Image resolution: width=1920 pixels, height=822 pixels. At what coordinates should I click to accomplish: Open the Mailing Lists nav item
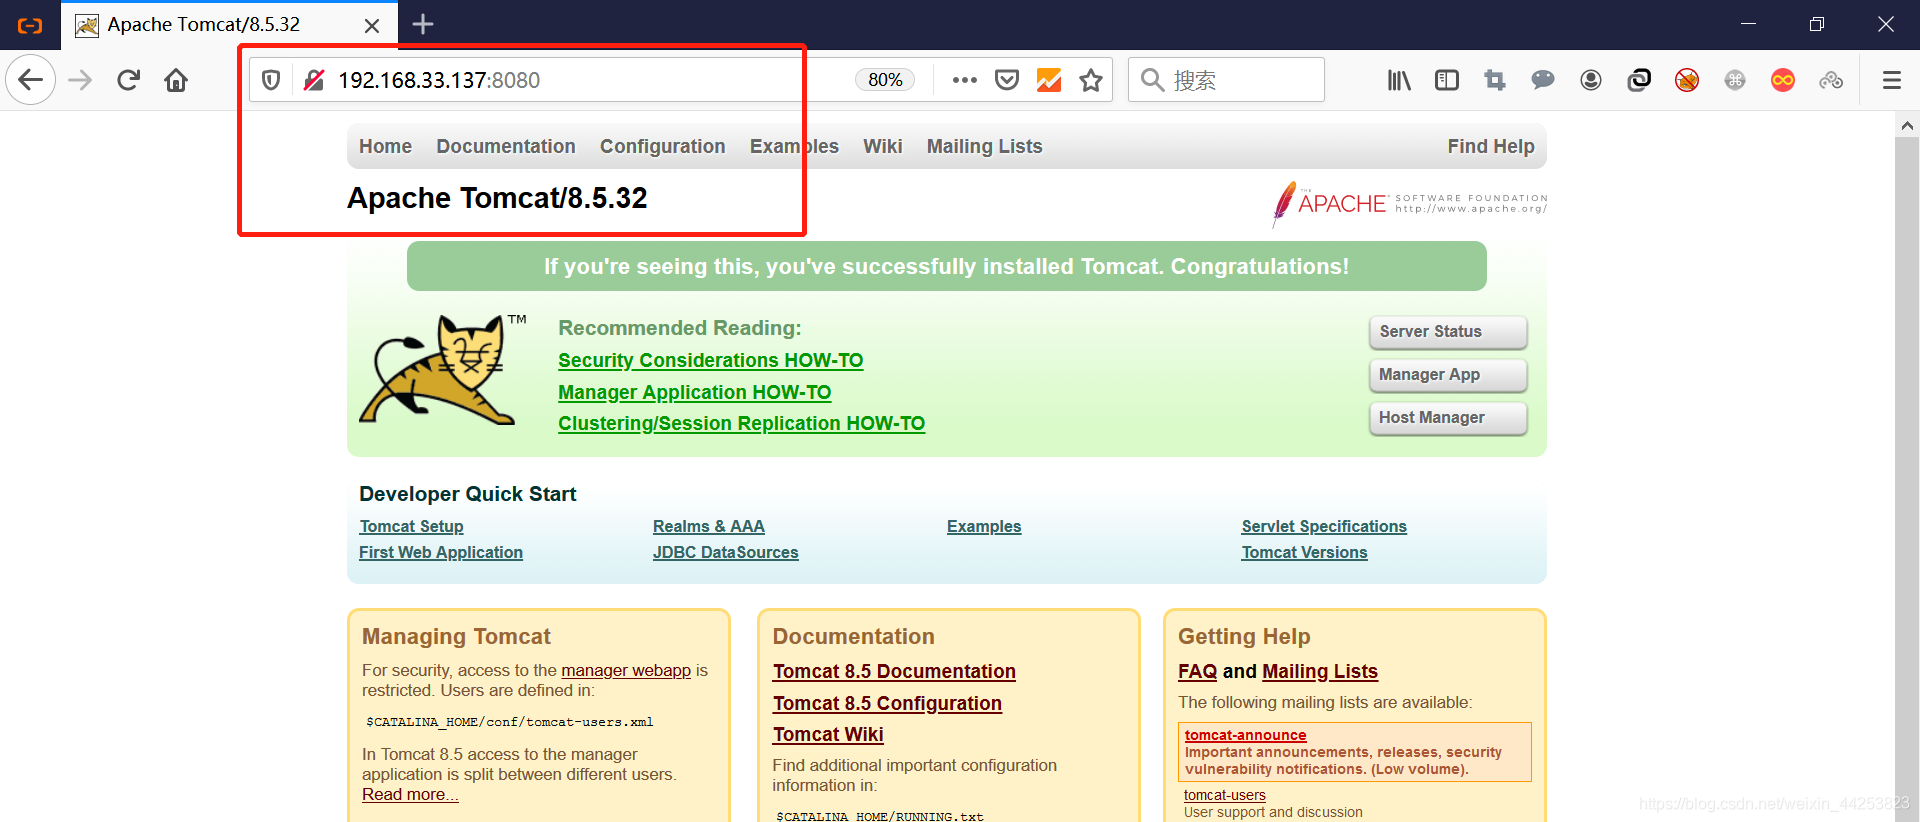click(x=985, y=146)
